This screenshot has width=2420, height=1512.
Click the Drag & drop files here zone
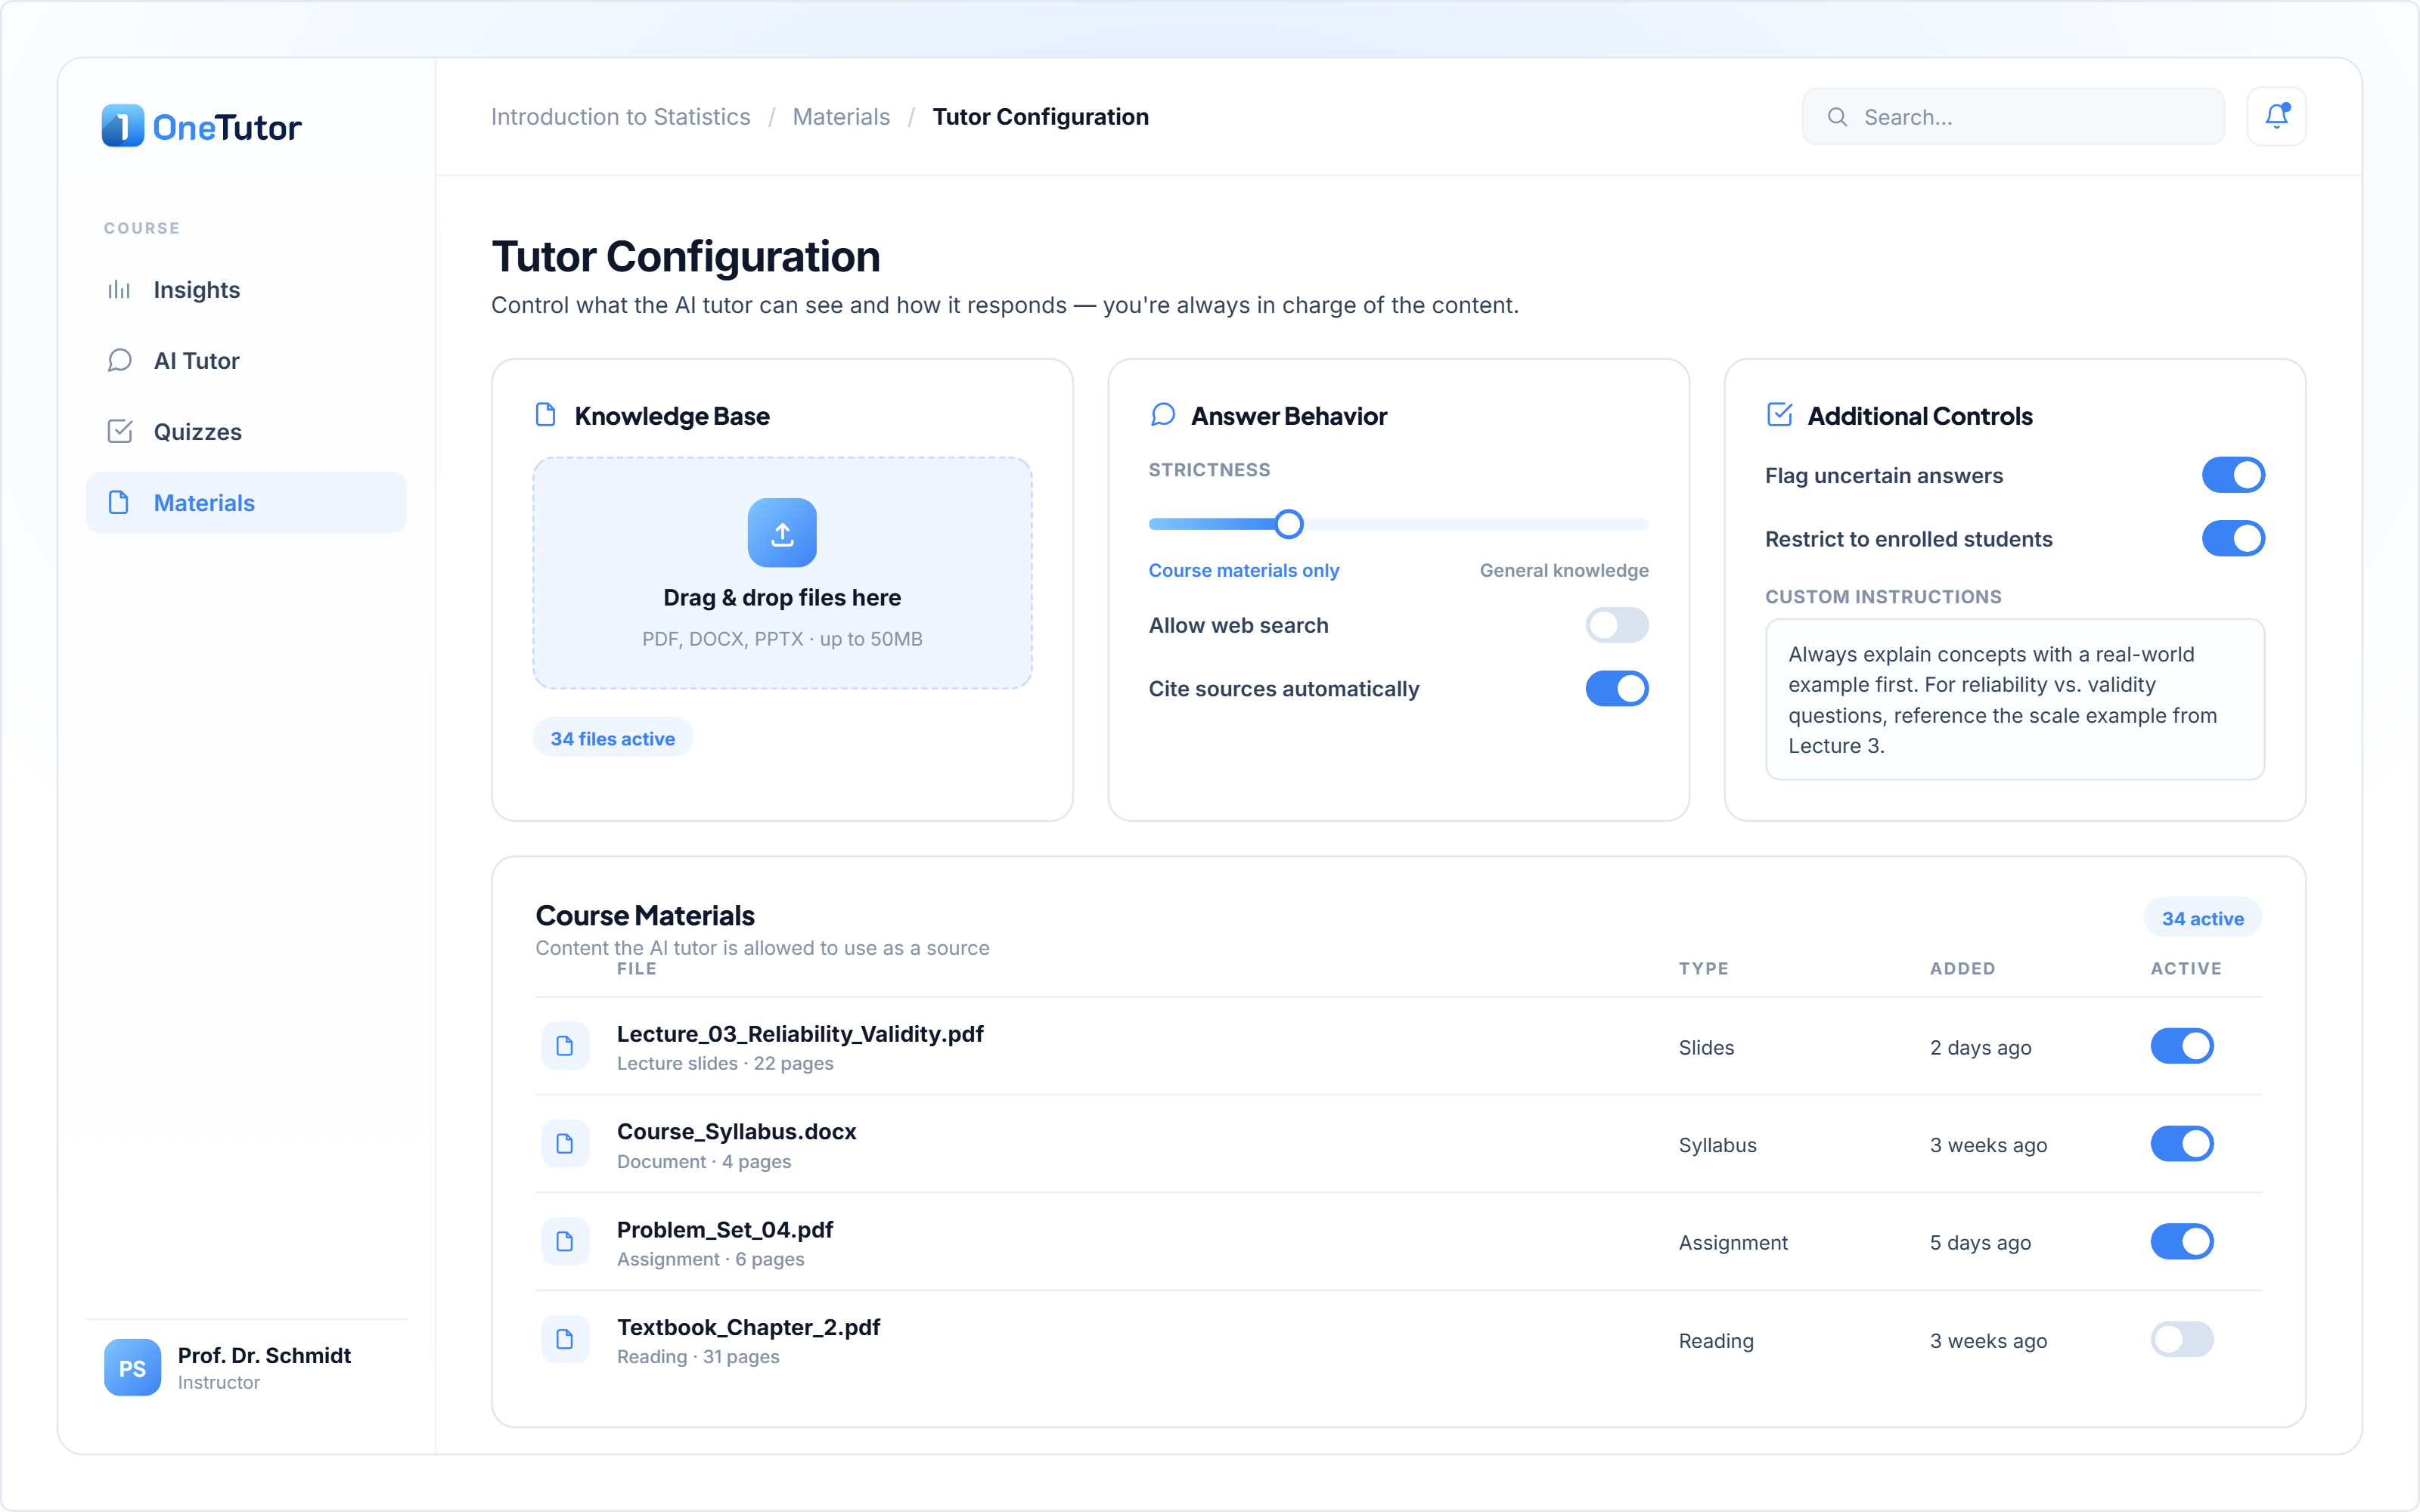pos(782,573)
